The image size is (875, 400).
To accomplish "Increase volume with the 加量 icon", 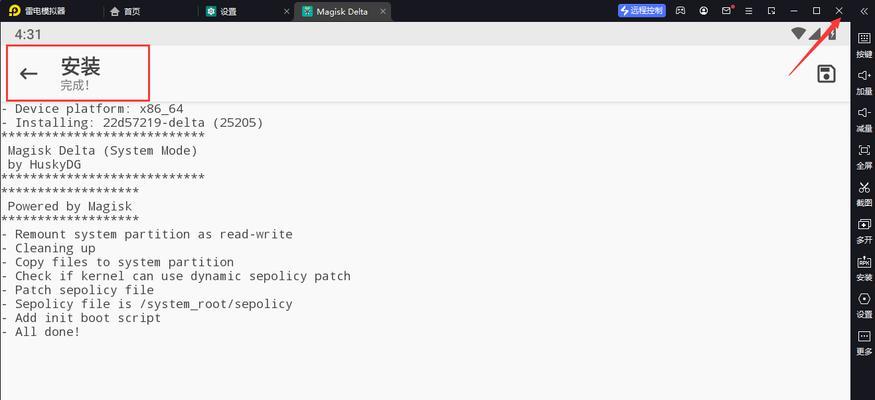I will (x=864, y=81).
